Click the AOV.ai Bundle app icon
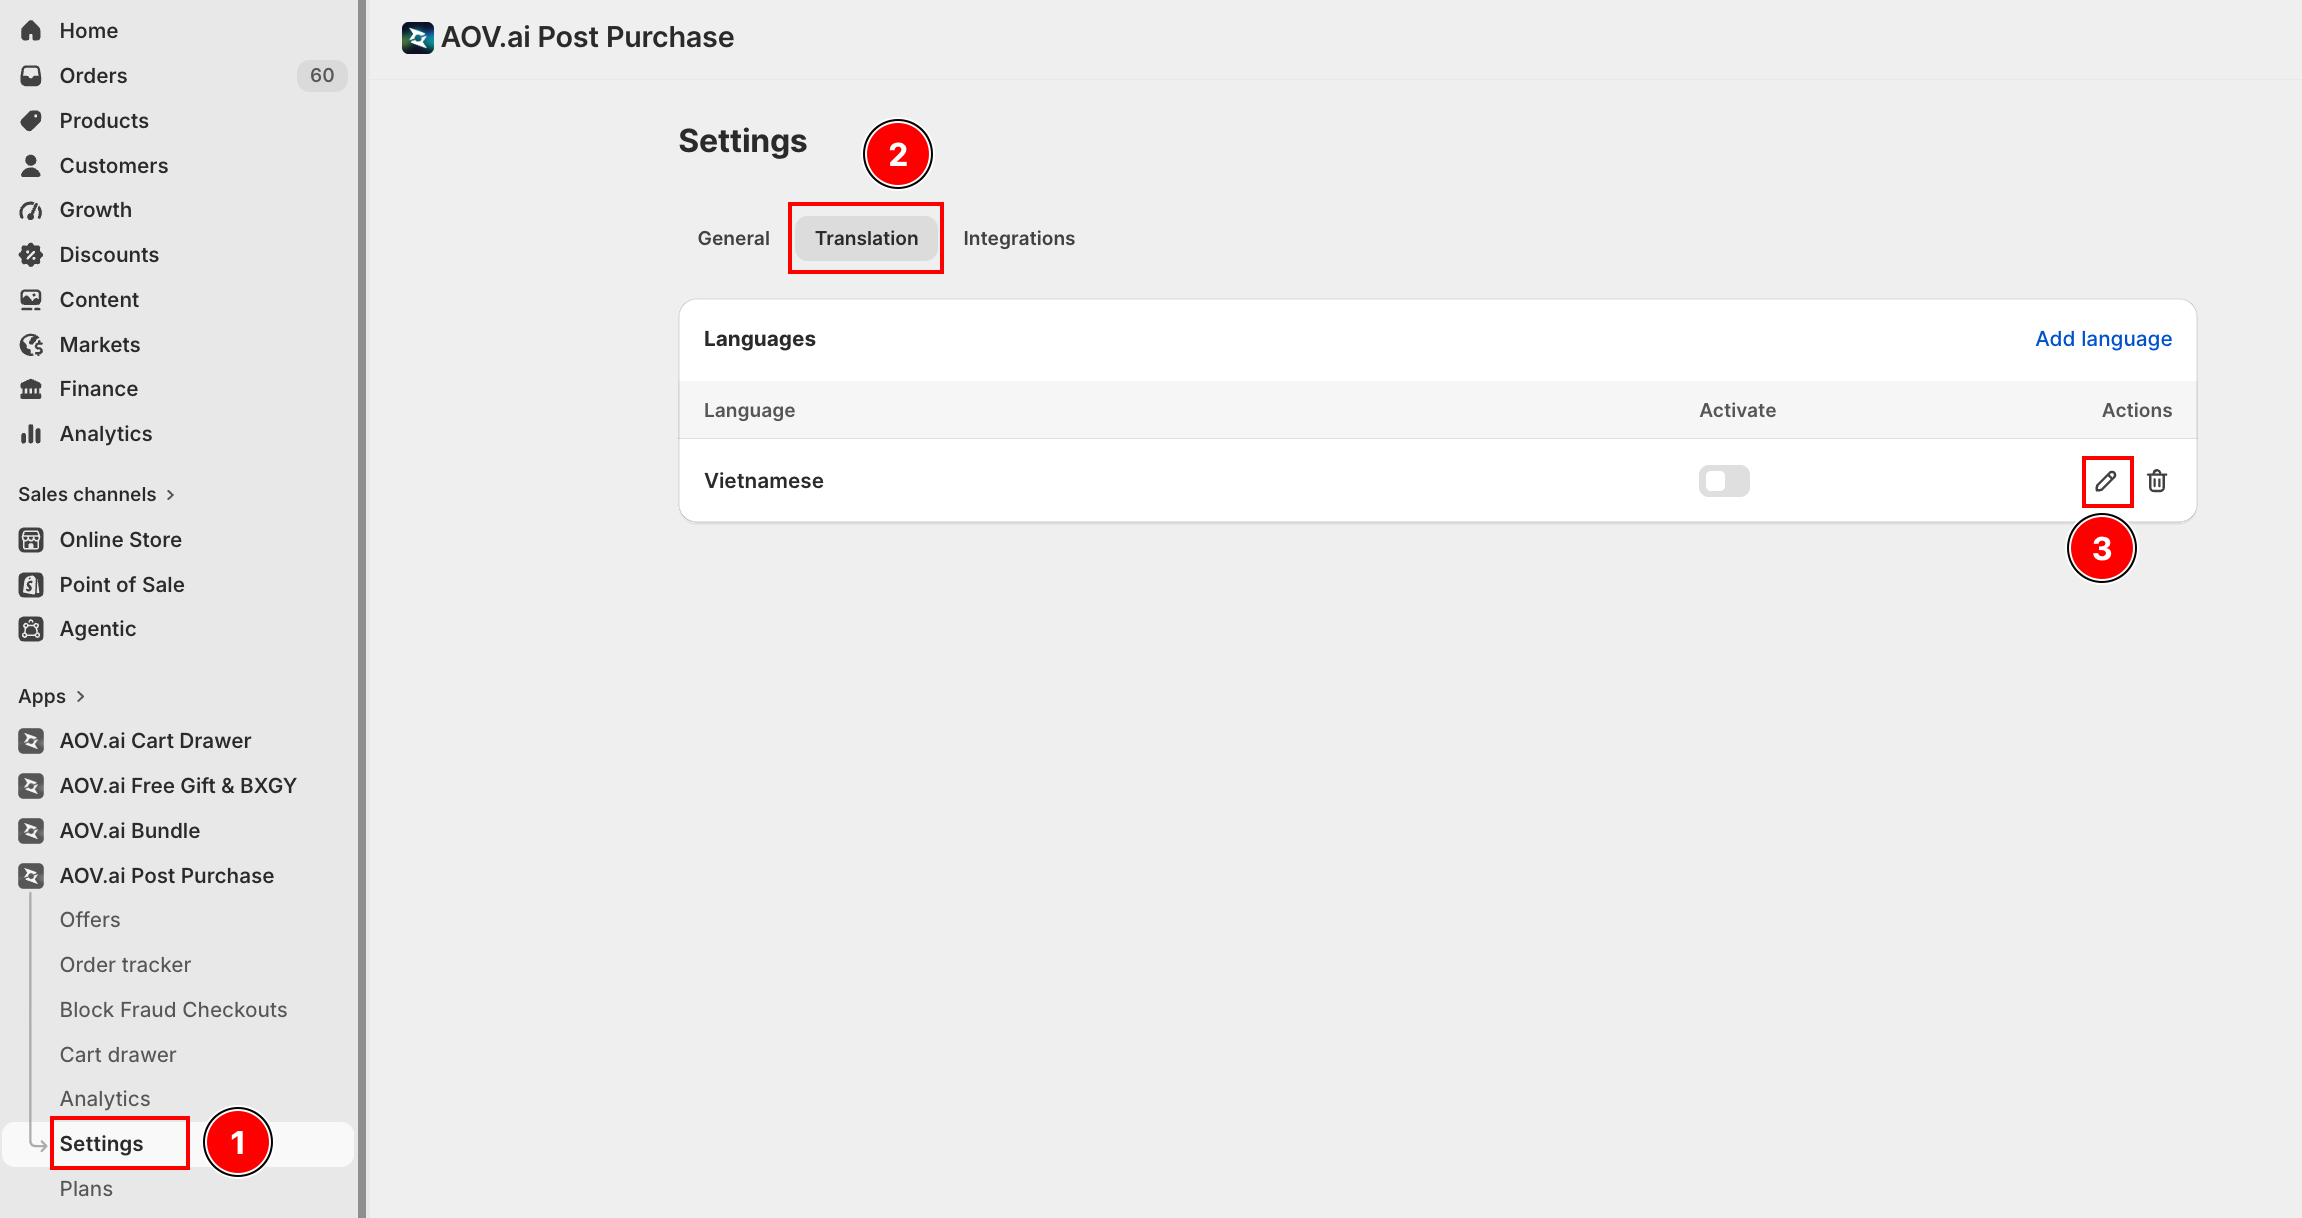2302x1218 pixels. pyautogui.click(x=31, y=831)
